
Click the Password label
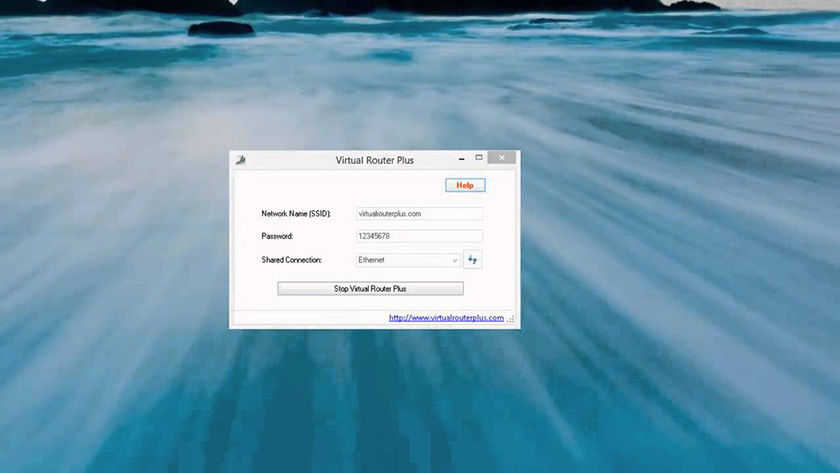pyautogui.click(x=277, y=237)
